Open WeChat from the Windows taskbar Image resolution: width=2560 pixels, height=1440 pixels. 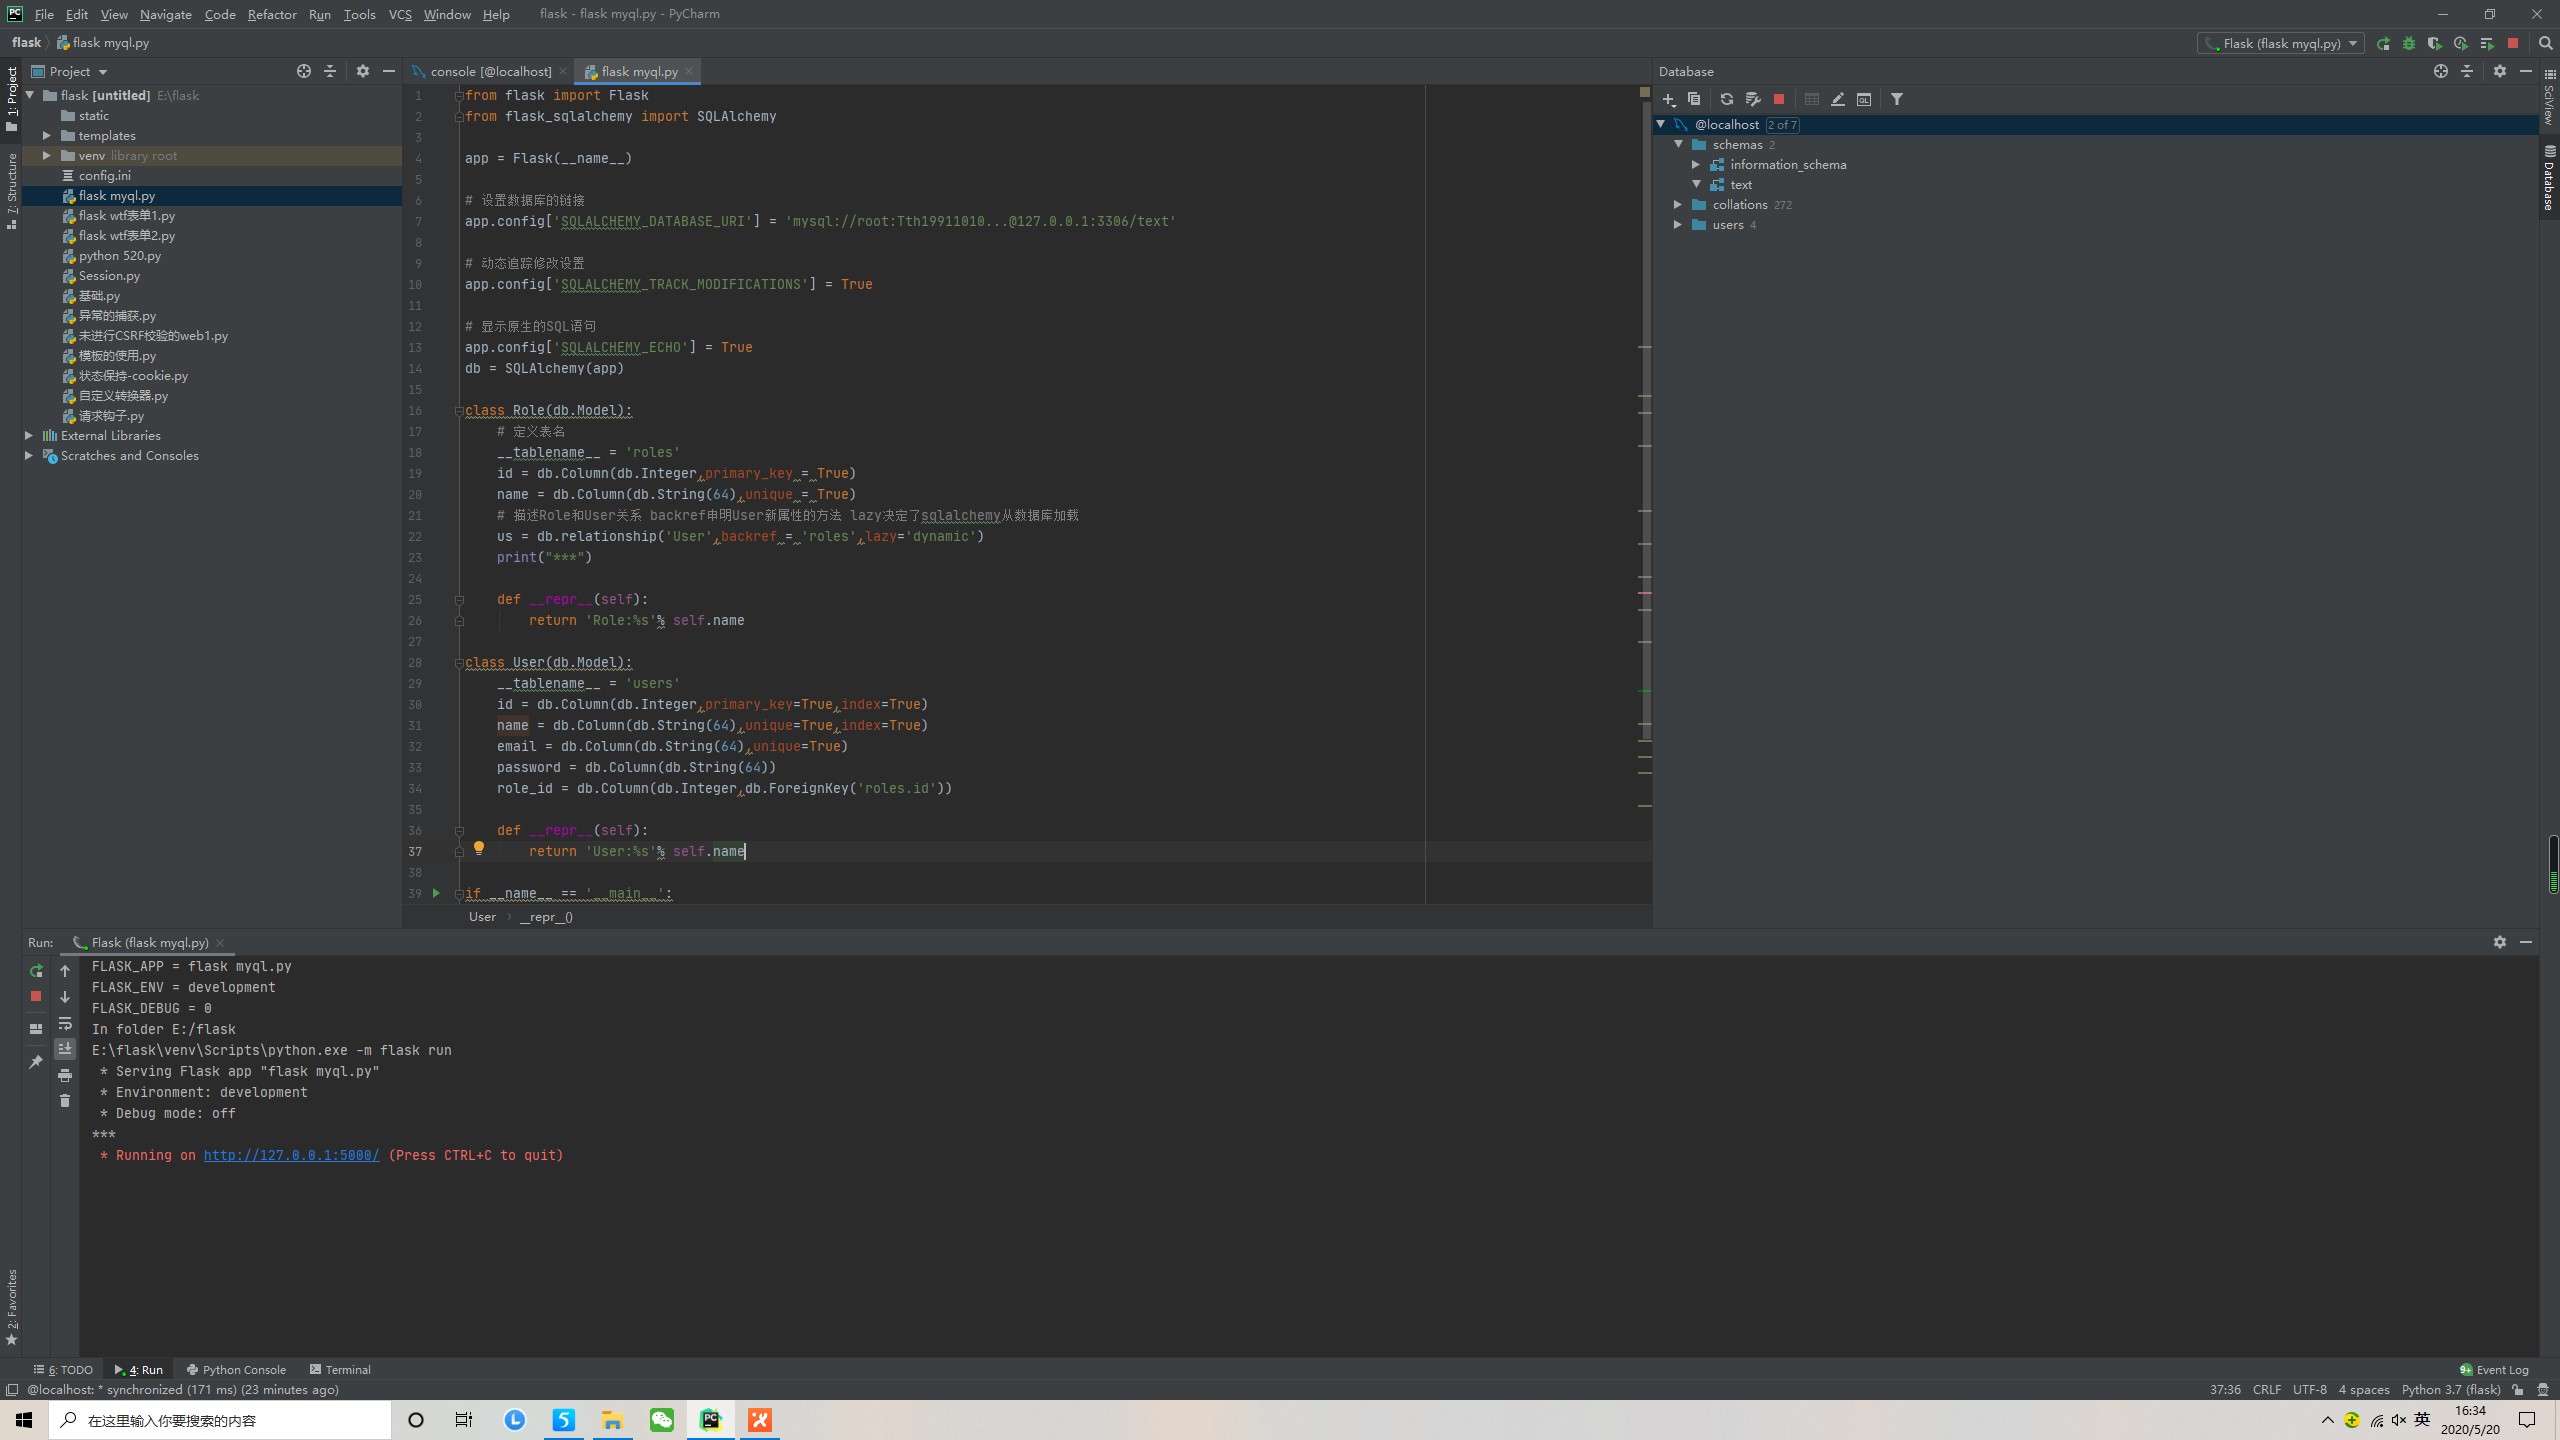coord(662,1420)
